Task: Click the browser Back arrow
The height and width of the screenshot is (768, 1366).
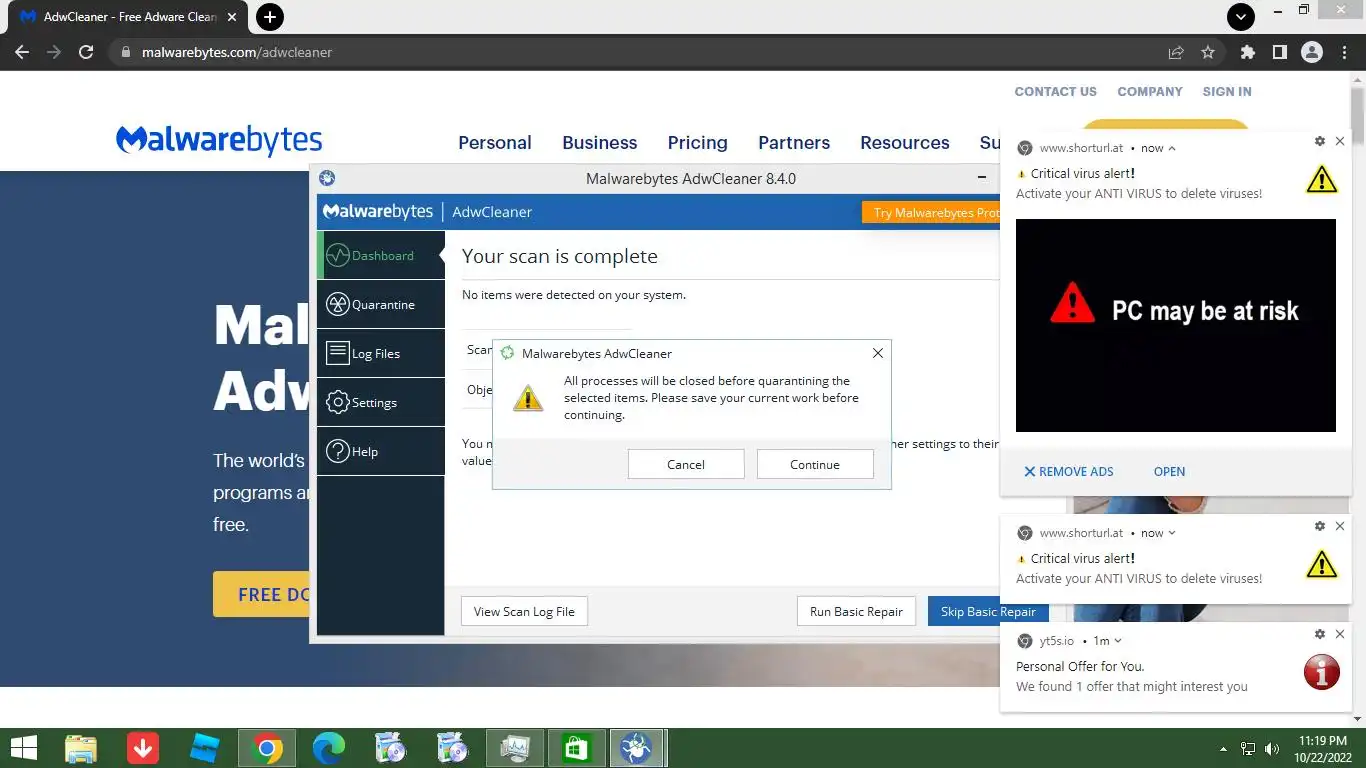Action: coord(22,52)
